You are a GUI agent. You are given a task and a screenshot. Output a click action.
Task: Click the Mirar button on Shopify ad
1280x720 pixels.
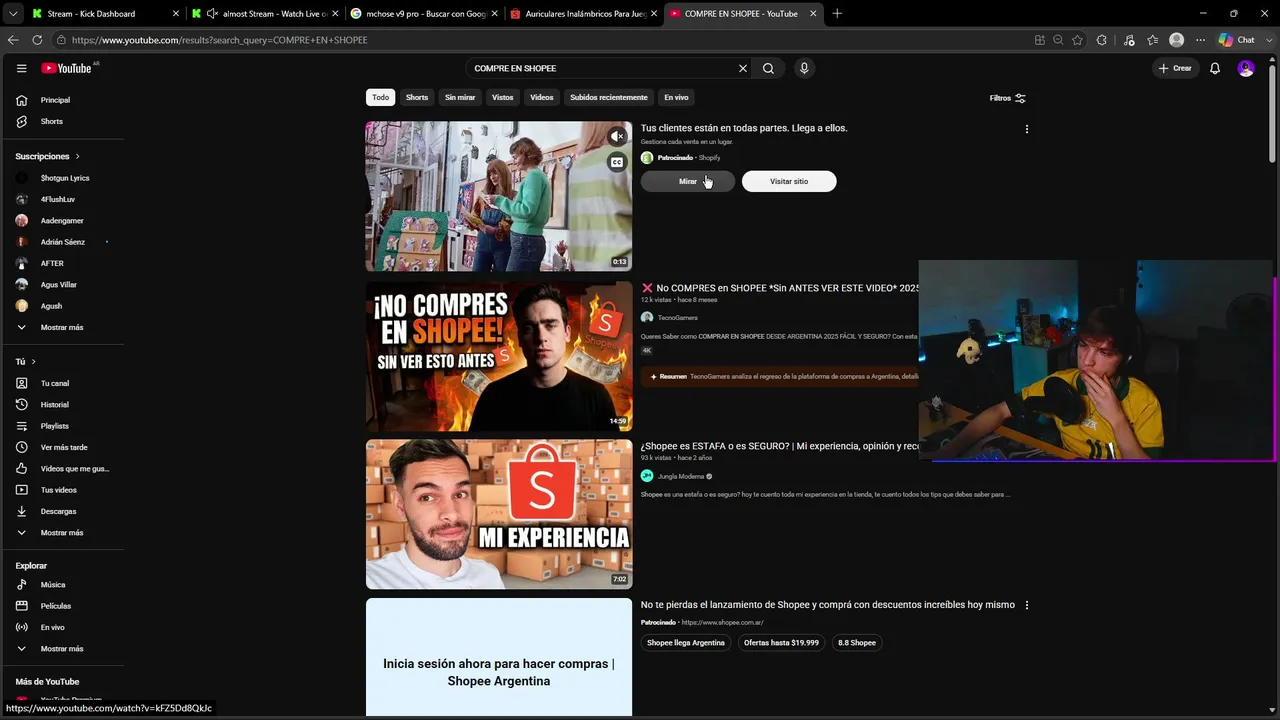click(688, 181)
